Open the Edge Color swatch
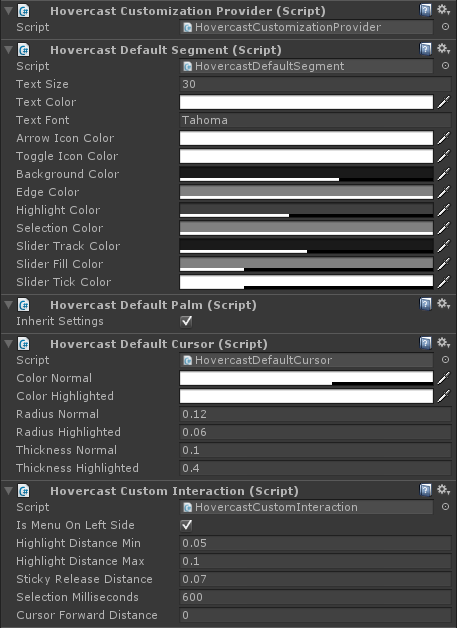This screenshot has width=457, height=628. coord(306,192)
